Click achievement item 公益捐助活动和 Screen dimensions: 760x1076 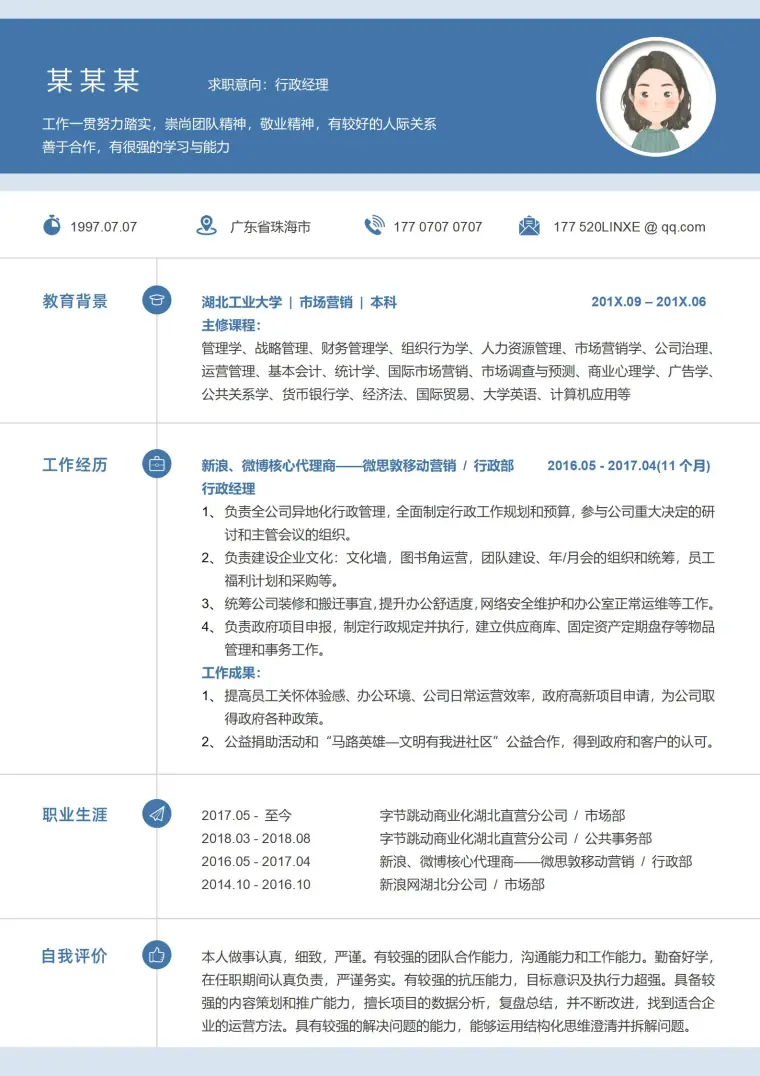coord(458,741)
